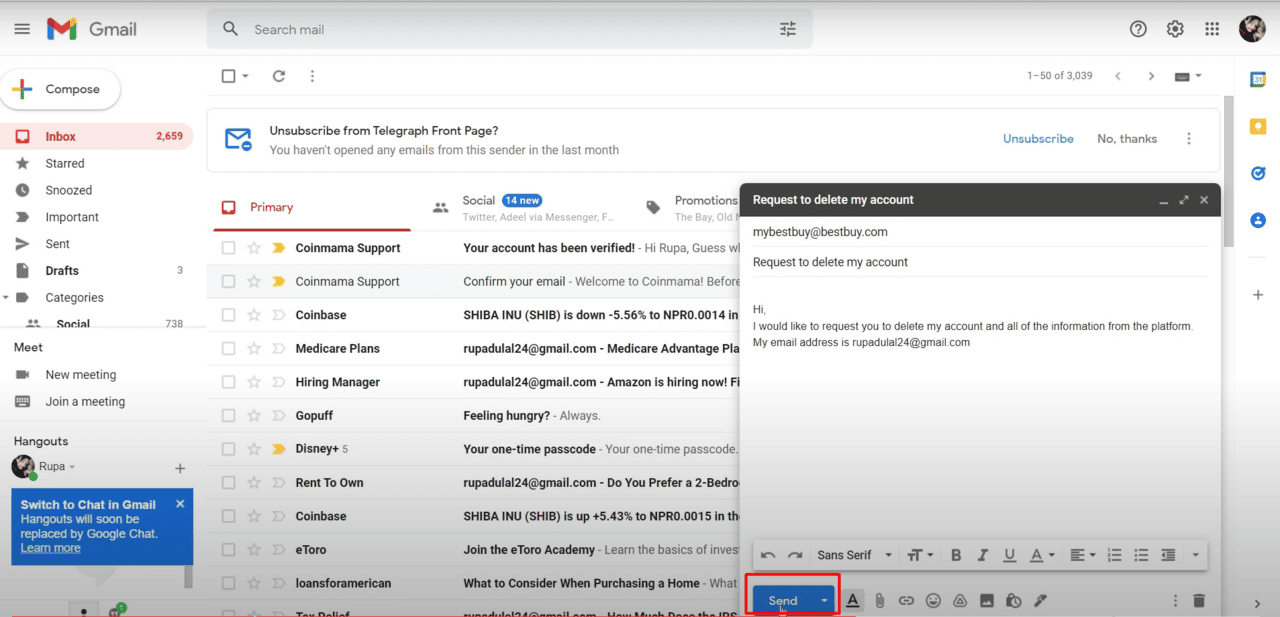Open the text color dropdown
Image resolution: width=1280 pixels, height=617 pixels.
click(1042, 555)
